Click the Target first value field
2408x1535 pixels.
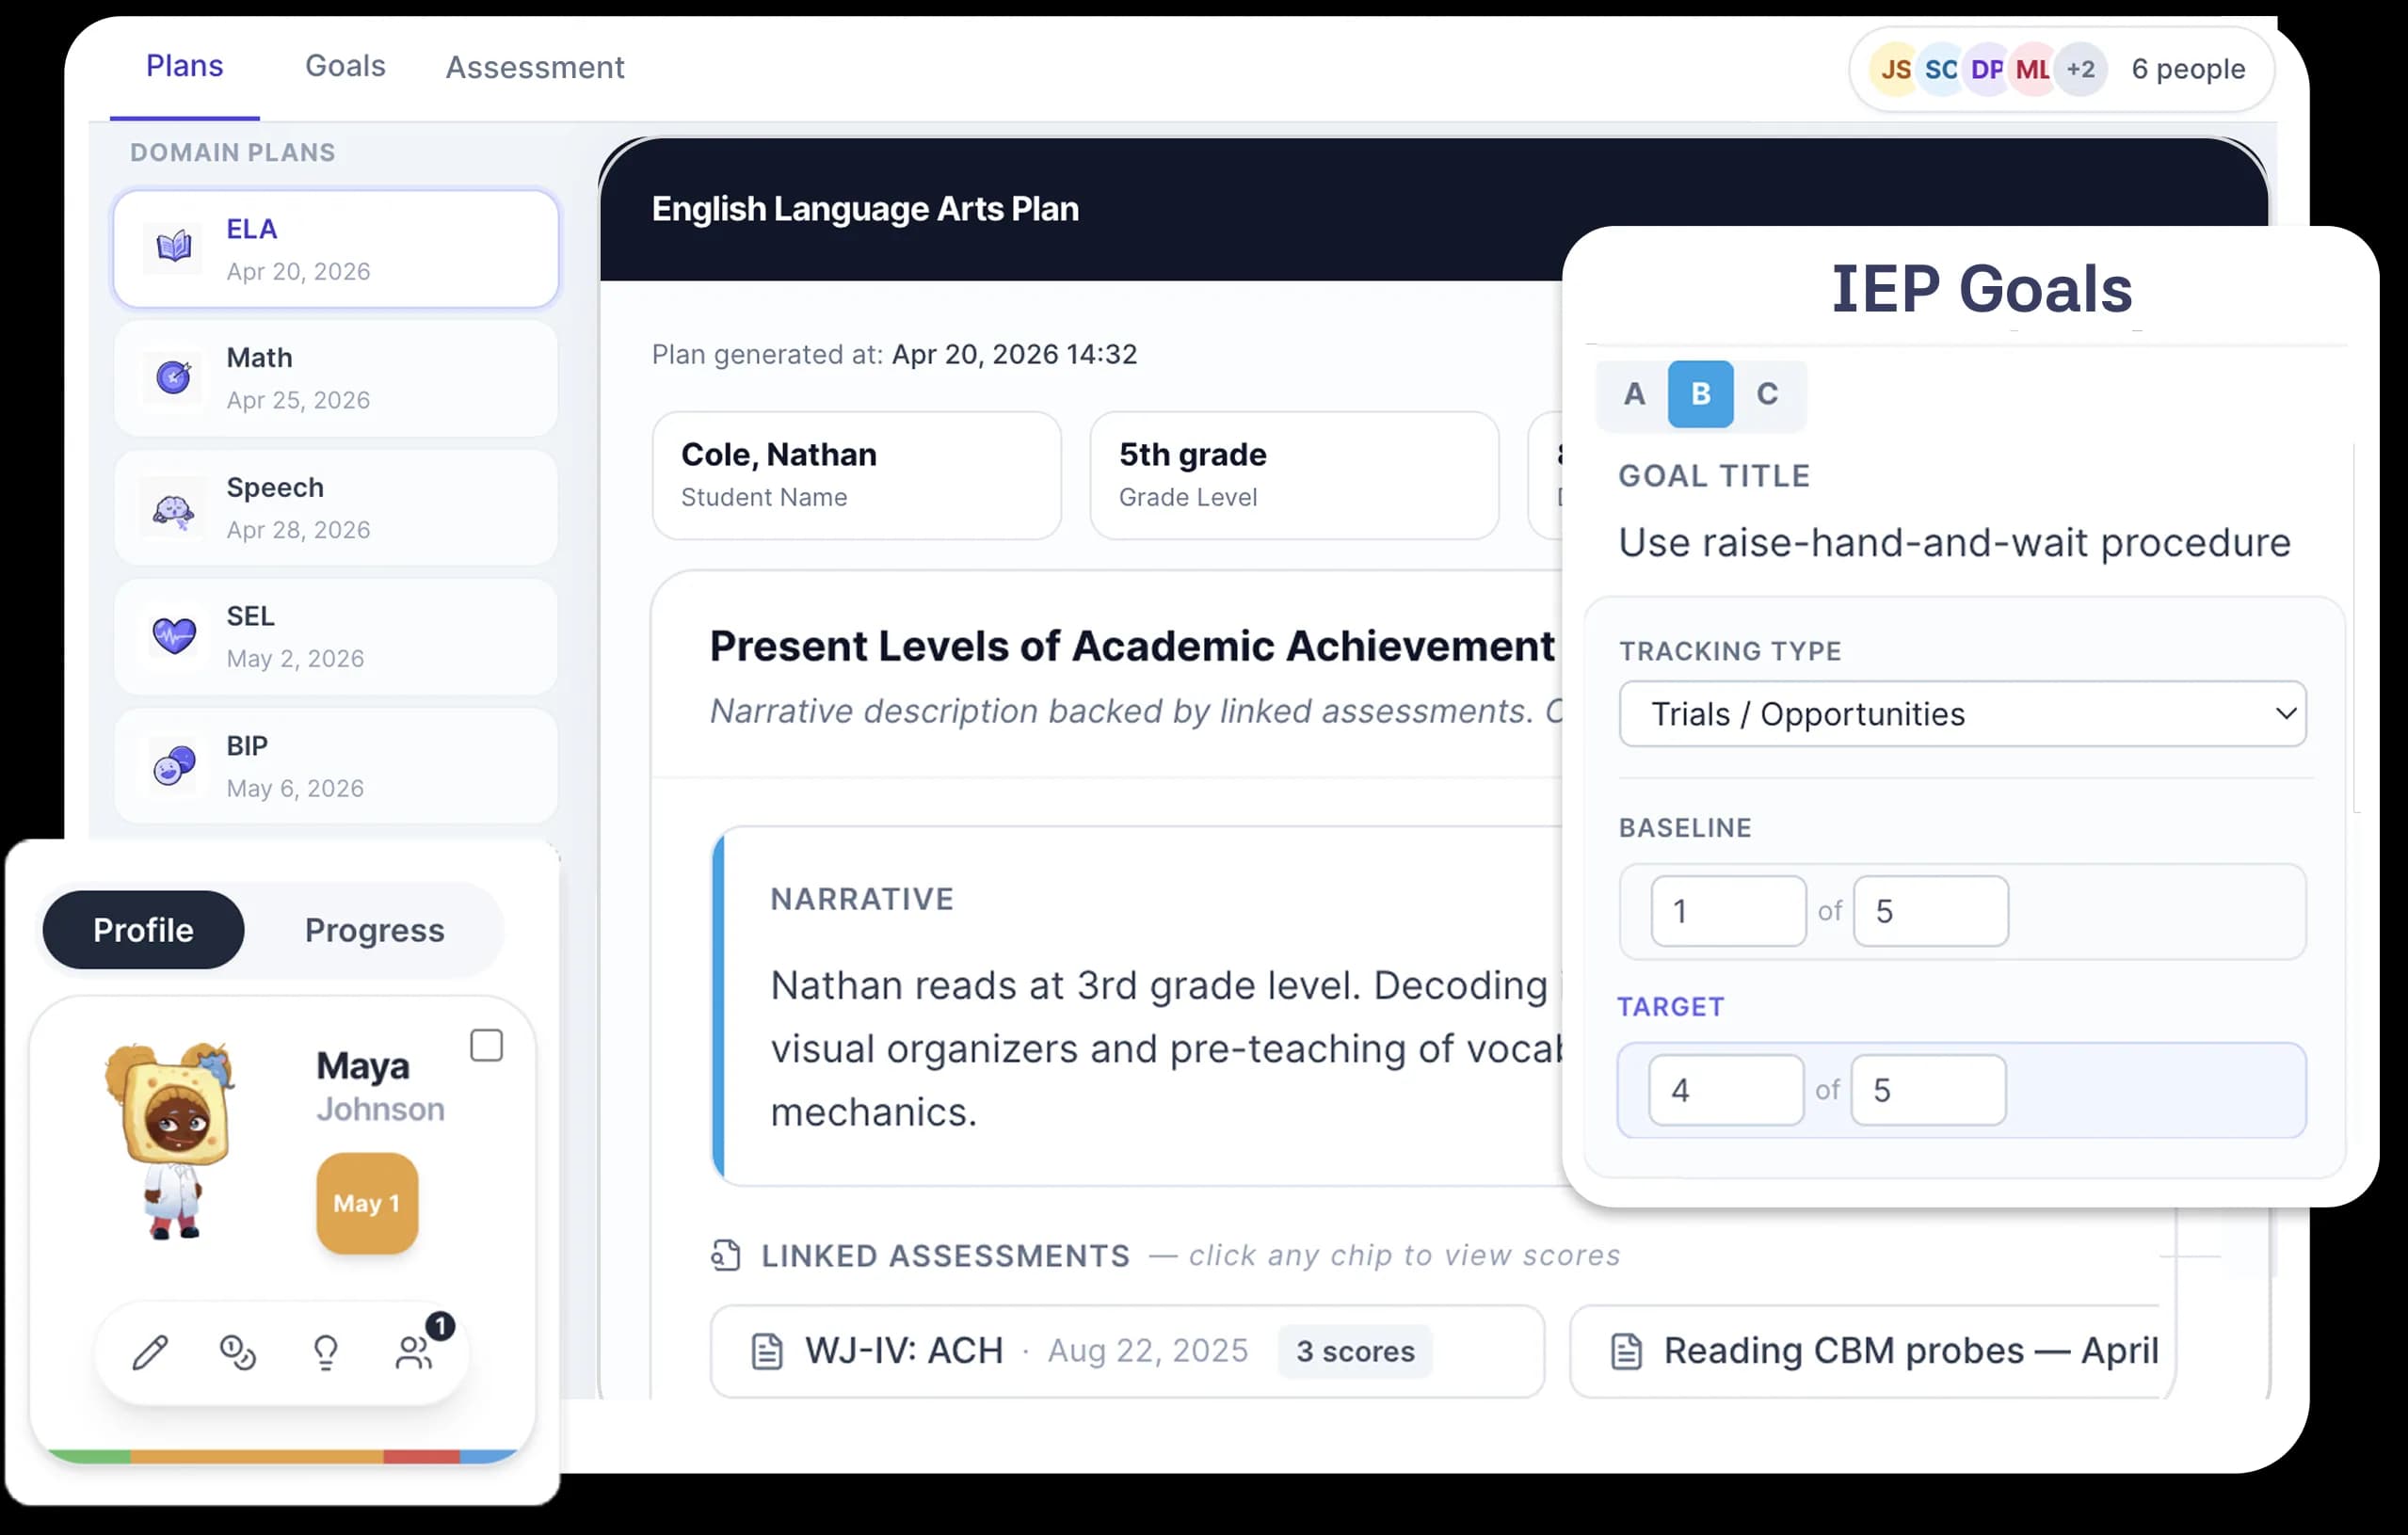(x=1726, y=1090)
